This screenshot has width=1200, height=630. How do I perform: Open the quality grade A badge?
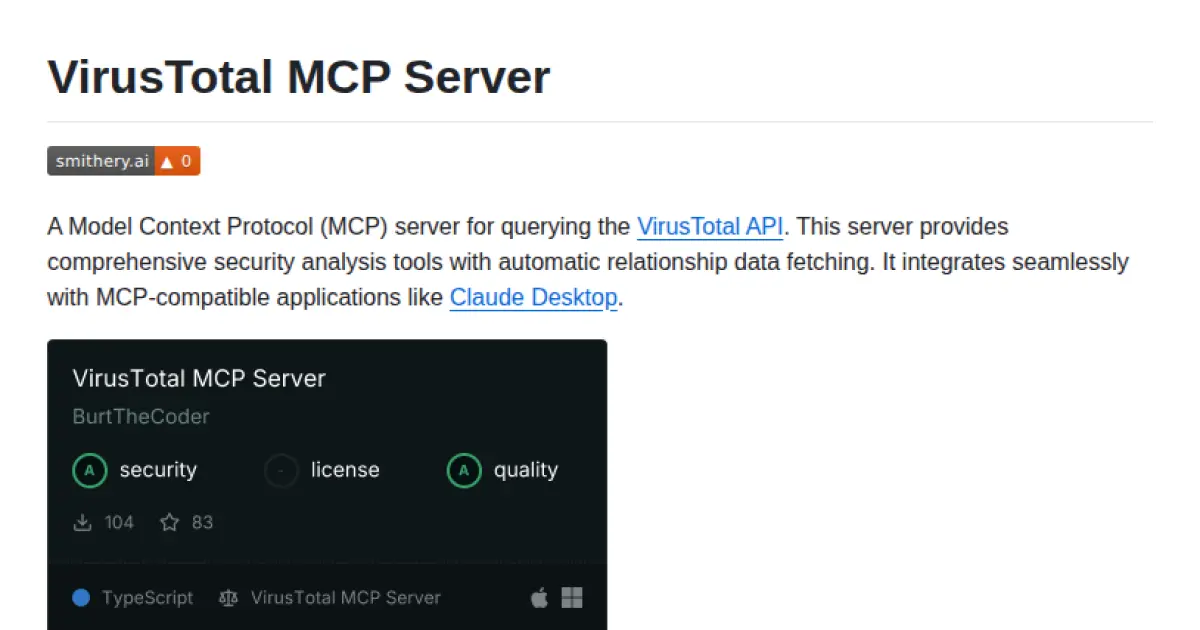(463, 470)
